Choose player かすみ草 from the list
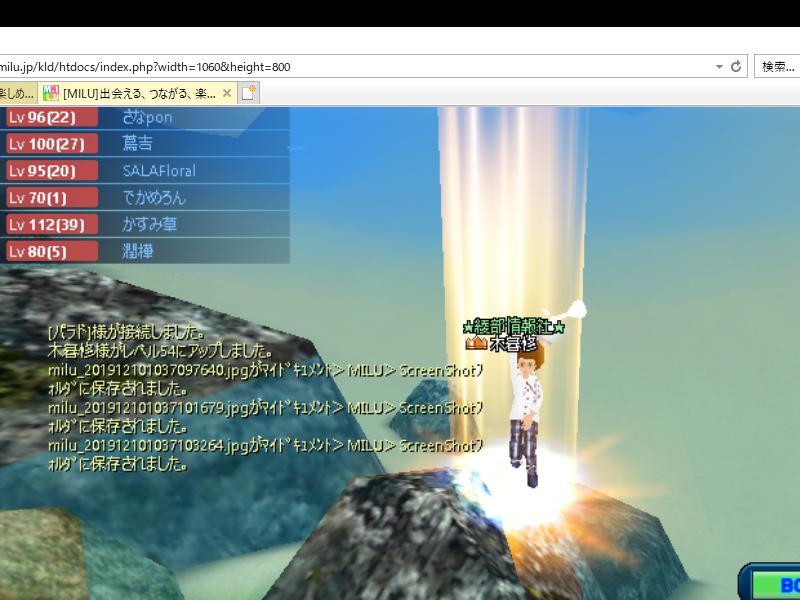This screenshot has width=800, height=600. pyautogui.click(x=149, y=225)
